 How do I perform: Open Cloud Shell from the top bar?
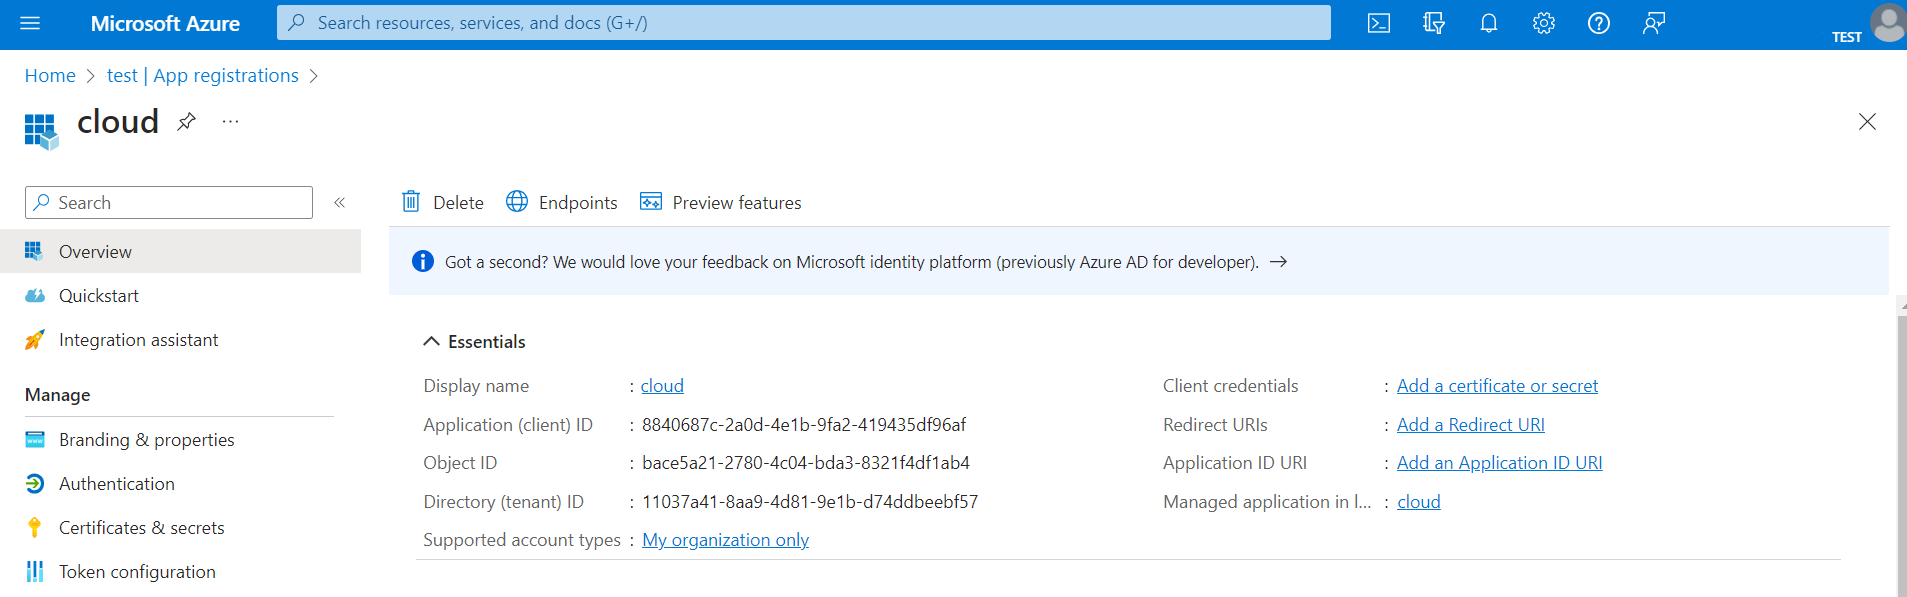point(1379,23)
